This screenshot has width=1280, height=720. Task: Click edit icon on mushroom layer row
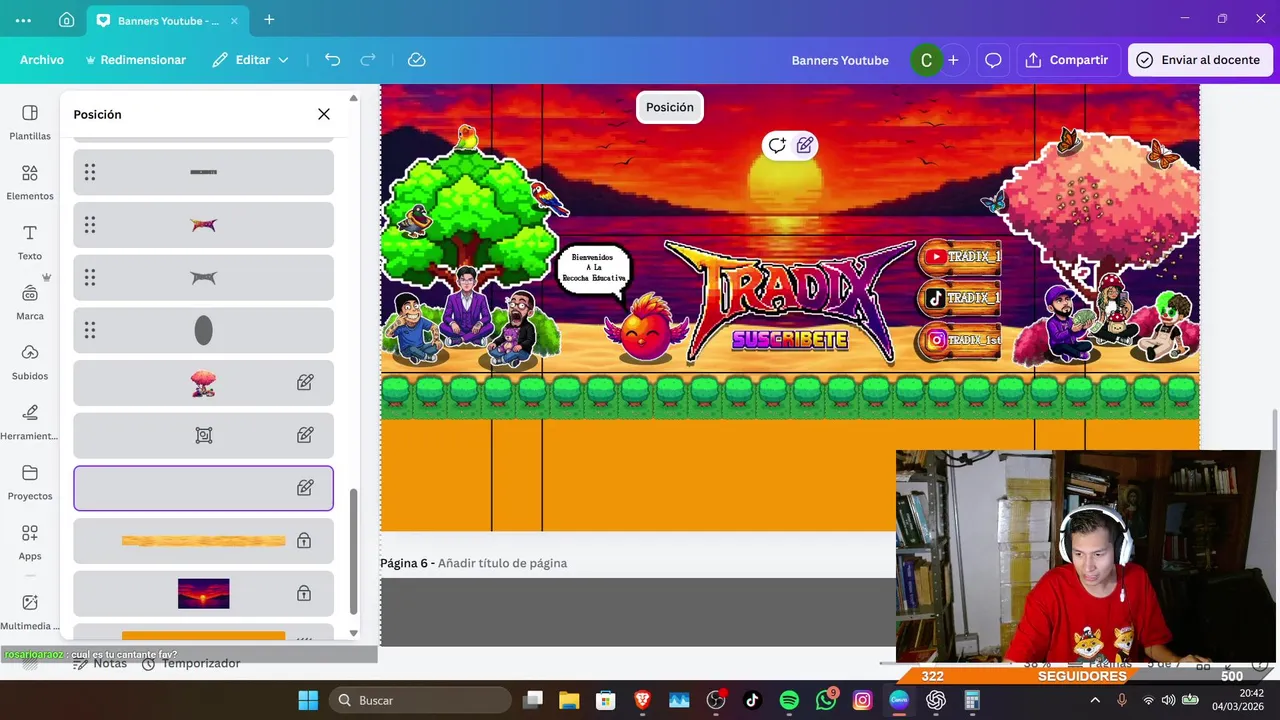point(305,382)
